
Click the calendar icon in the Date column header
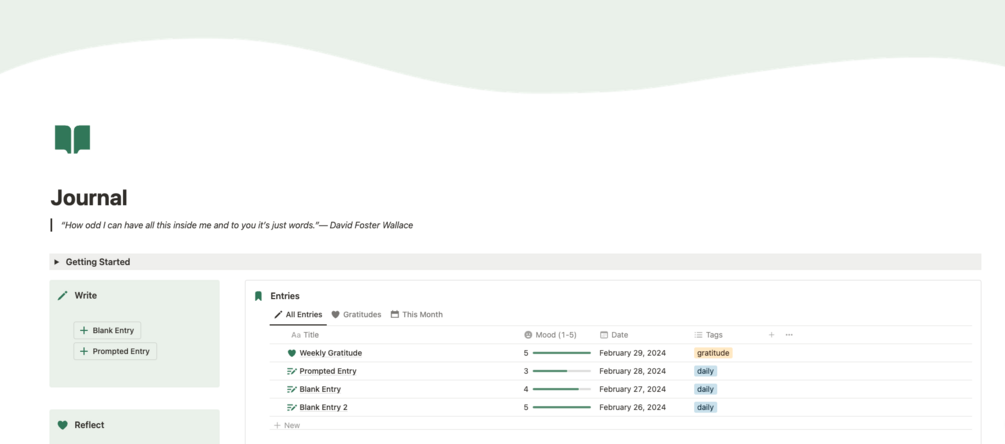click(x=604, y=334)
